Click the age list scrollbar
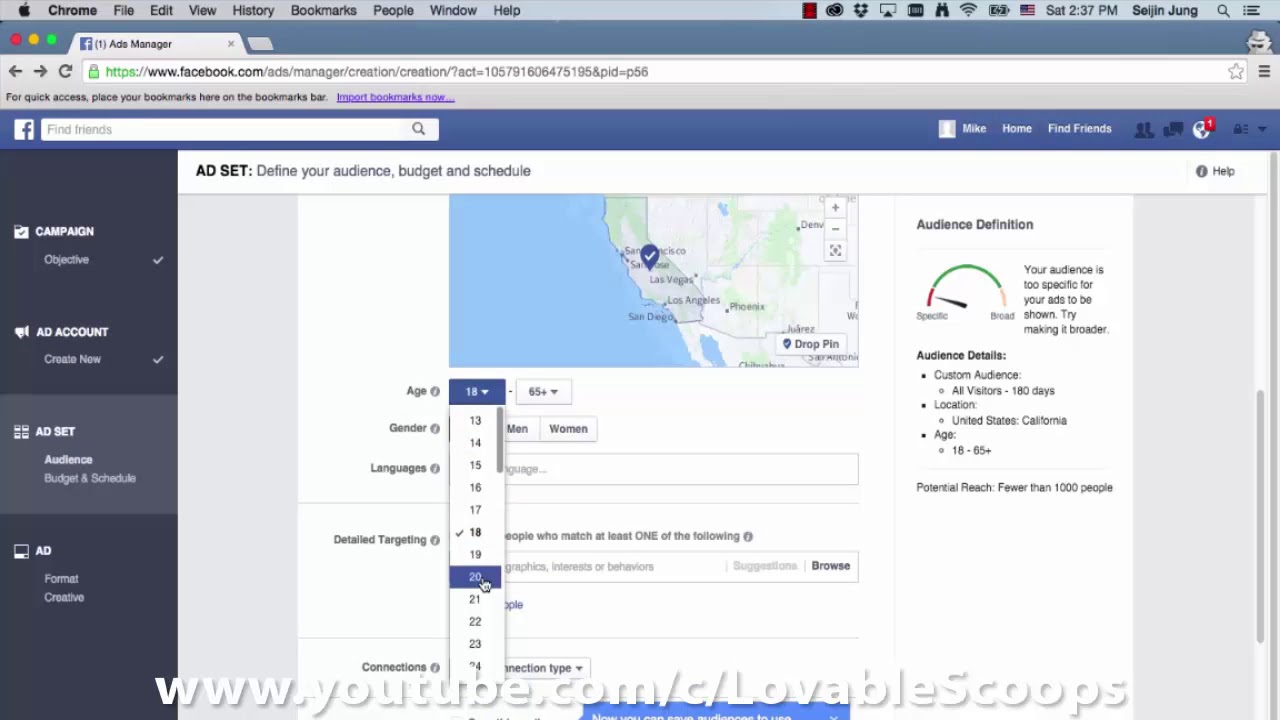Image resolution: width=1280 pixels, height=720 pixels. (500, 440)
